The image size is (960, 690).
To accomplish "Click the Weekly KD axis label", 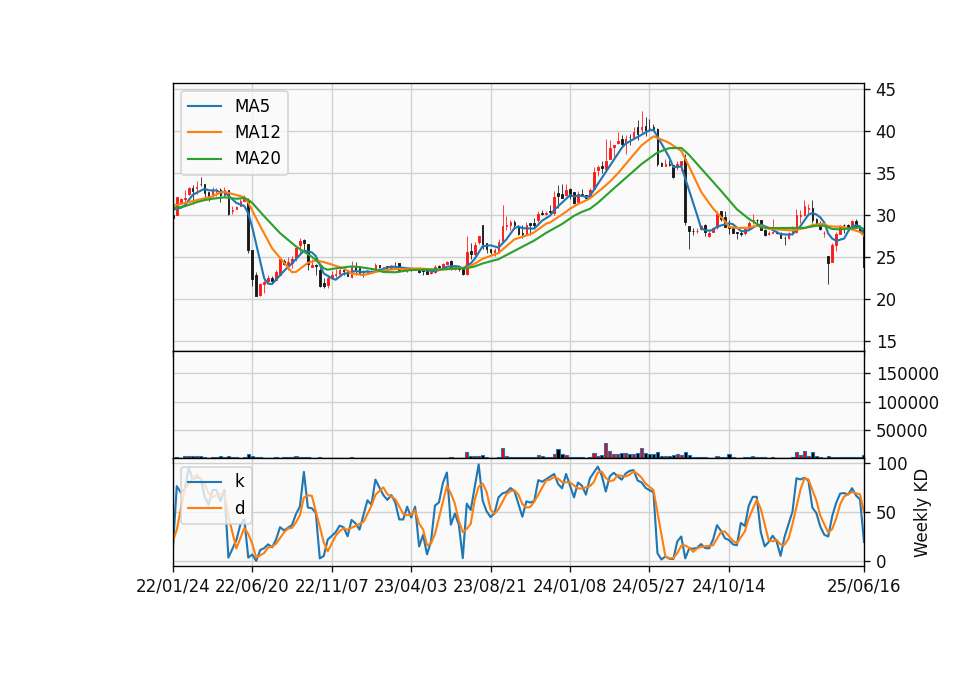I will pyautogui.click(x=921, y=513).
